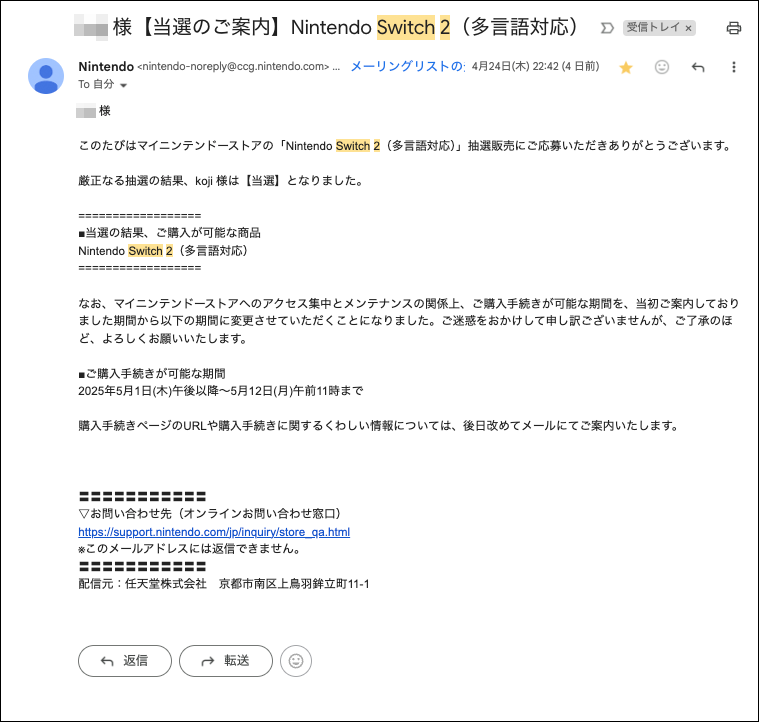
Task: Click the sentence starting 購入手続きページのURLや
Action: 379,425
